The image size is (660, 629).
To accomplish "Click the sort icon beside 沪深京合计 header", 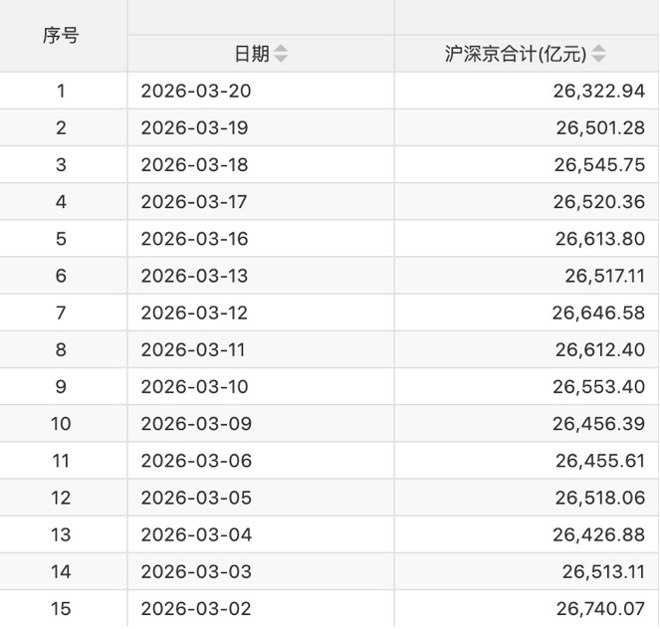I will 599,54.
